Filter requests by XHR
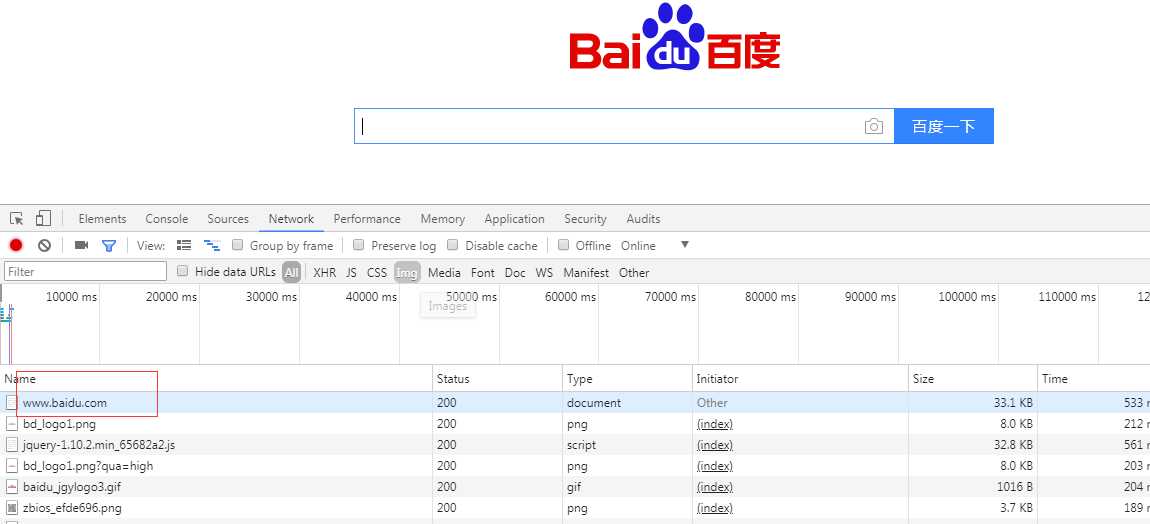 tap(324, 272)
